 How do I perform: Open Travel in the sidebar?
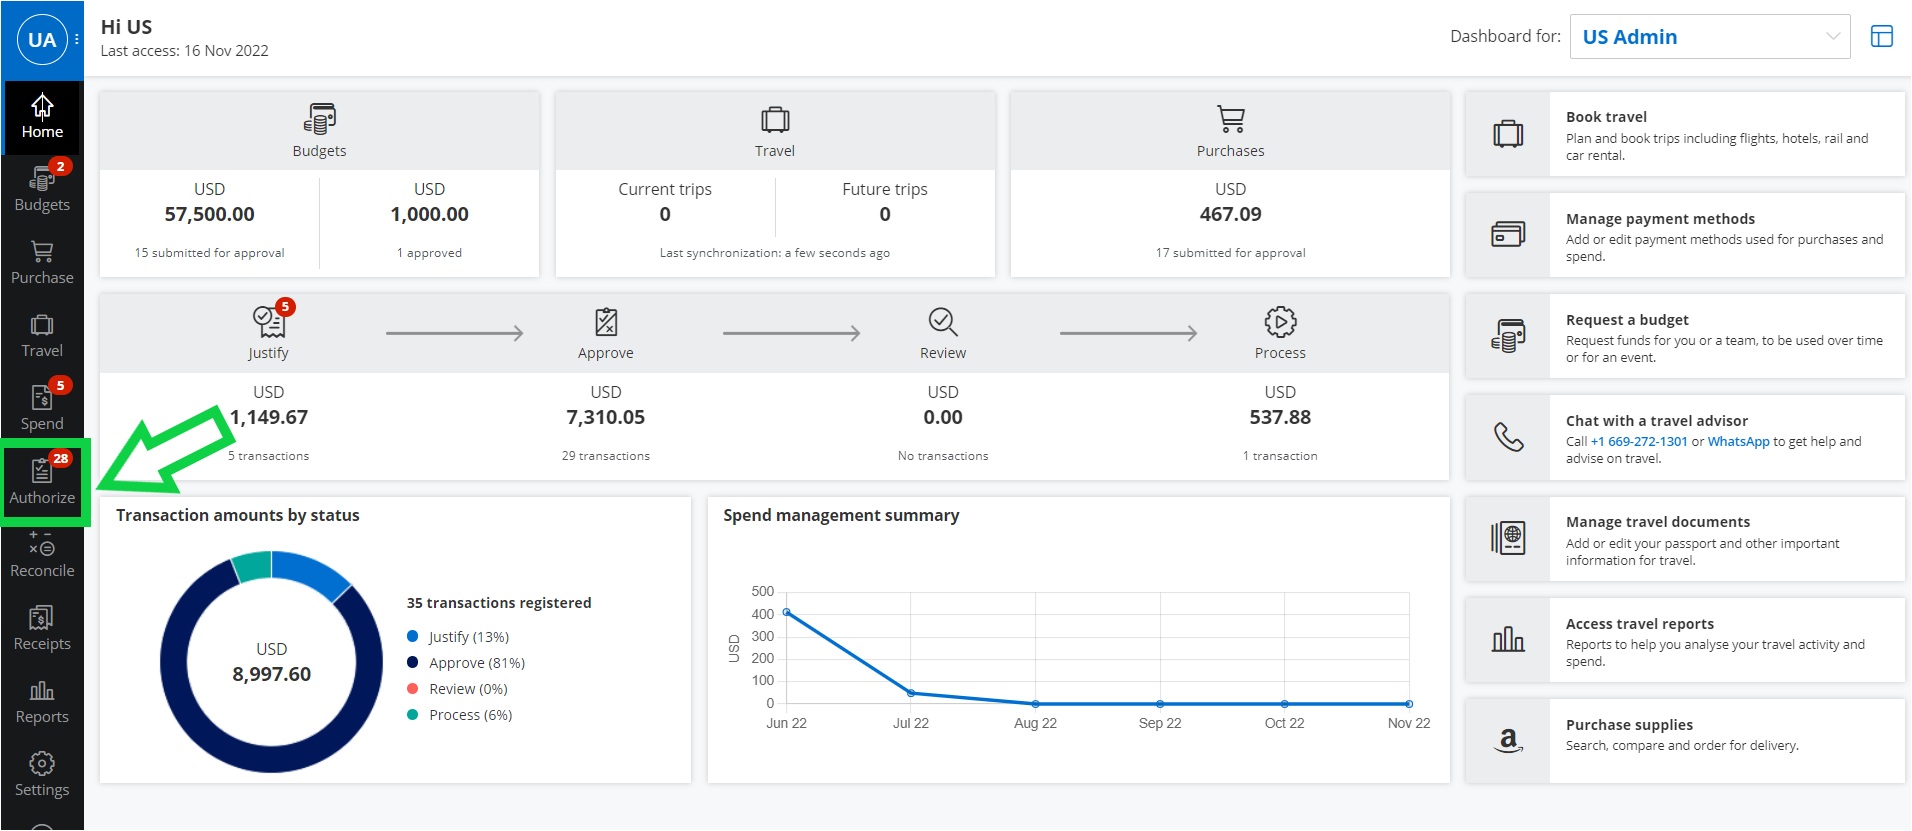point(42,336)
